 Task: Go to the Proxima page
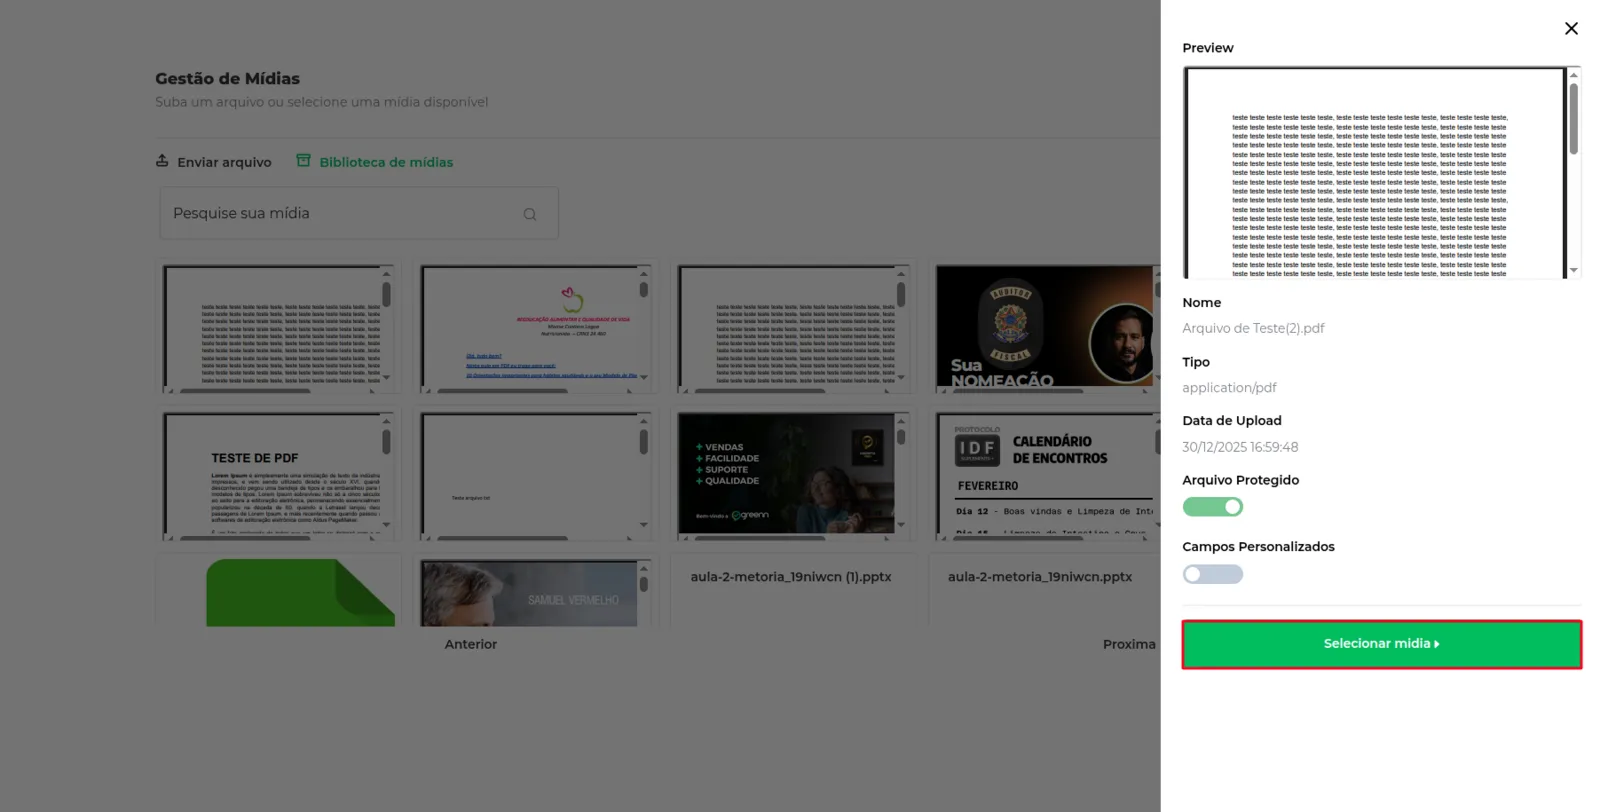[1129, 645]
